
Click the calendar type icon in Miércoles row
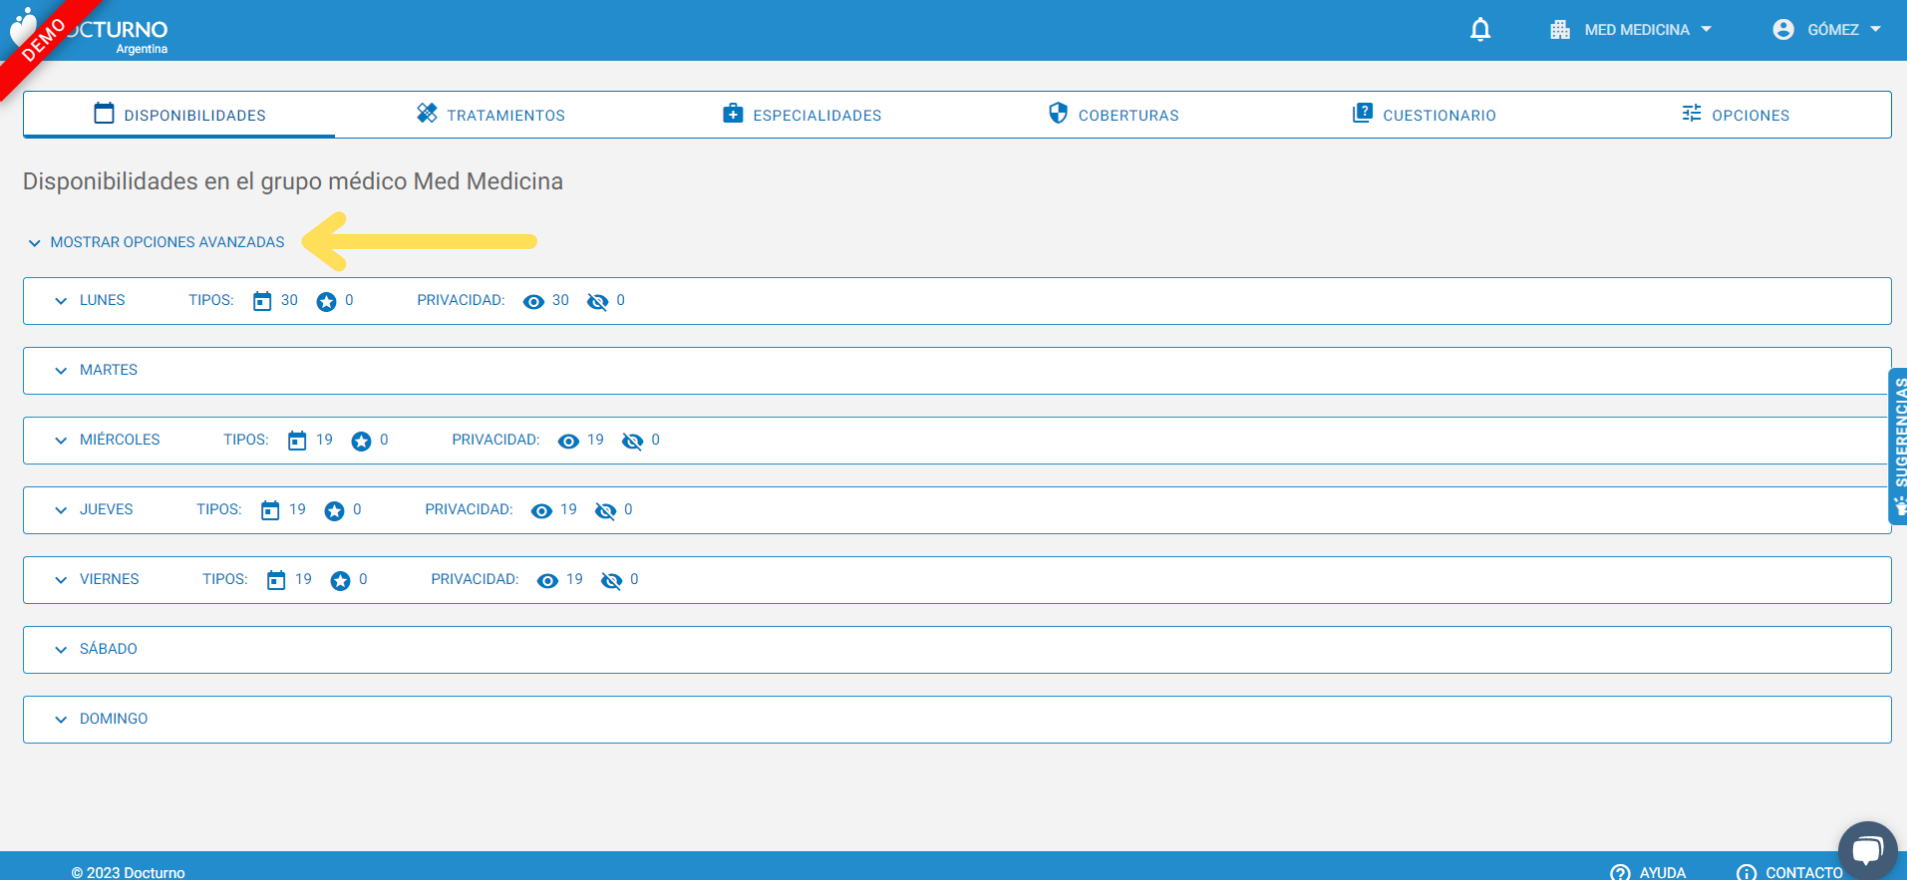pyautogui.click(x=297, y=441)
